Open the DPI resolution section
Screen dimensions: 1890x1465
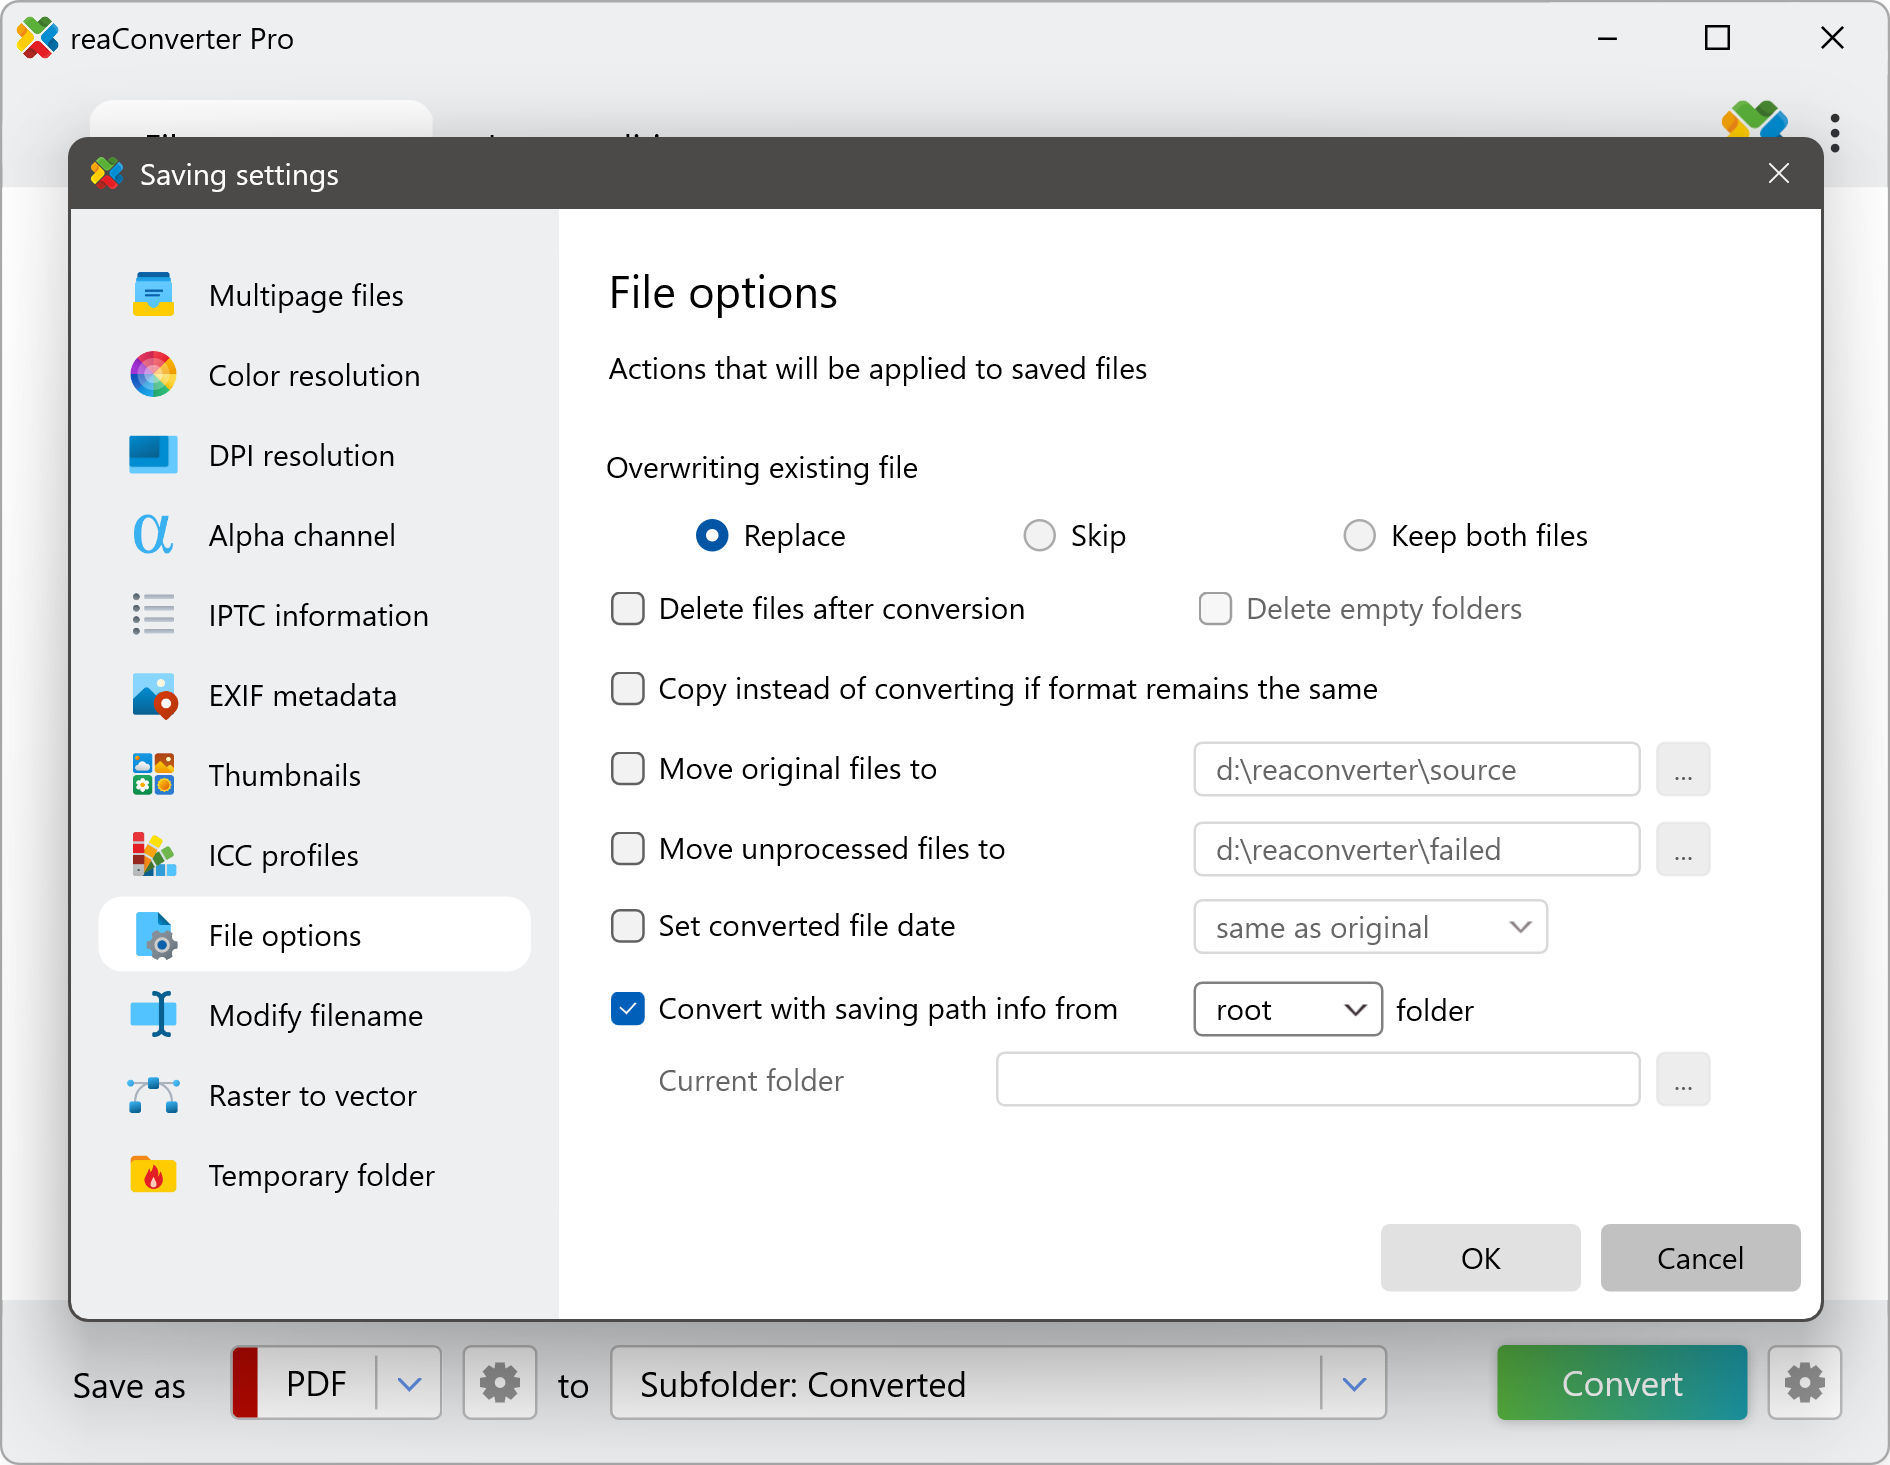(301, 455)
